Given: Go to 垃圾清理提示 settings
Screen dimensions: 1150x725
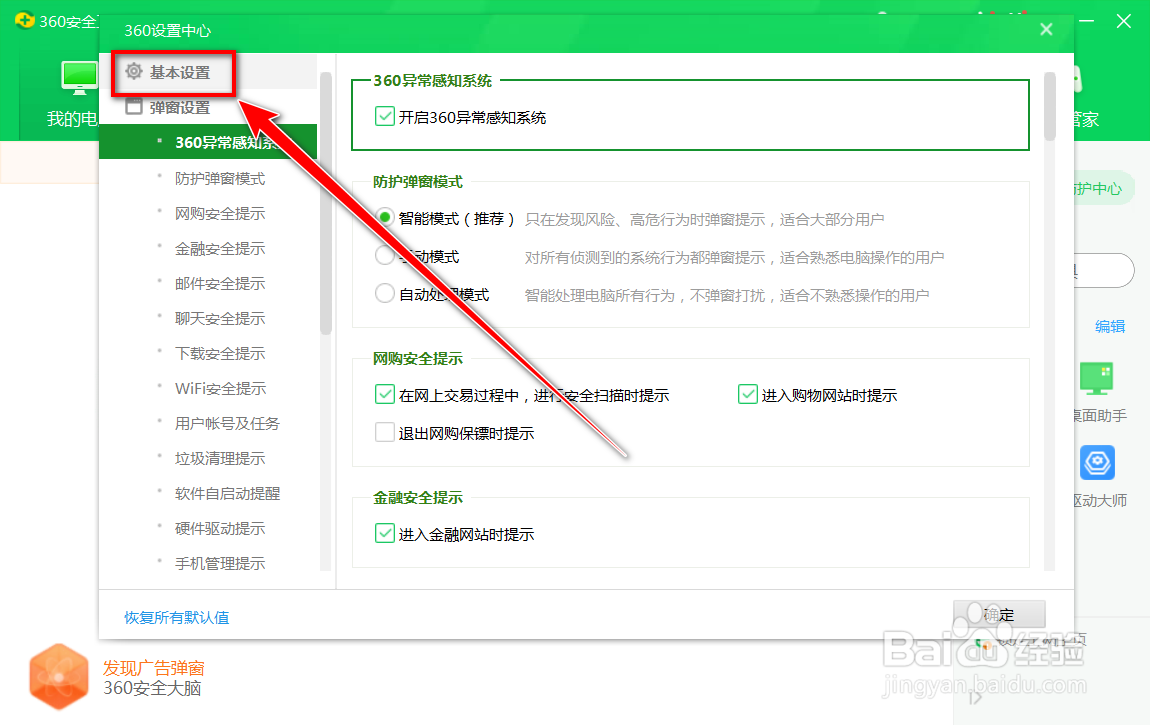Looking at the screenshot, I should coord(219,459).
